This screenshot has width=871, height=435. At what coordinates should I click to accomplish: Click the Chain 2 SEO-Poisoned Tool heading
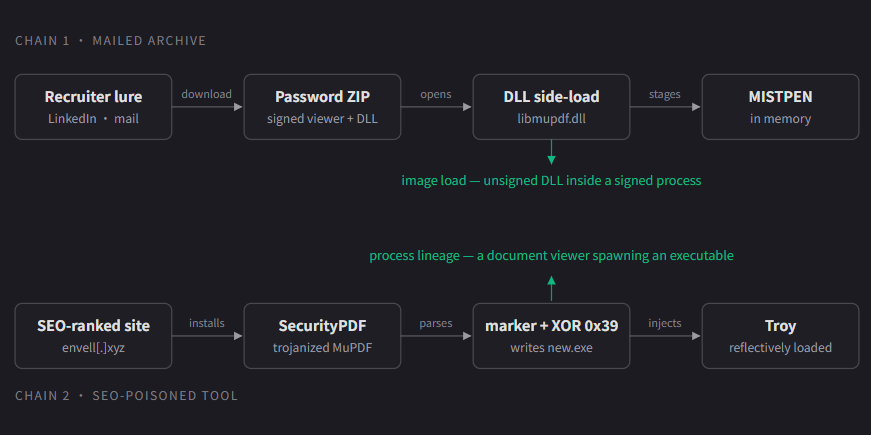[x=127, y=396]
